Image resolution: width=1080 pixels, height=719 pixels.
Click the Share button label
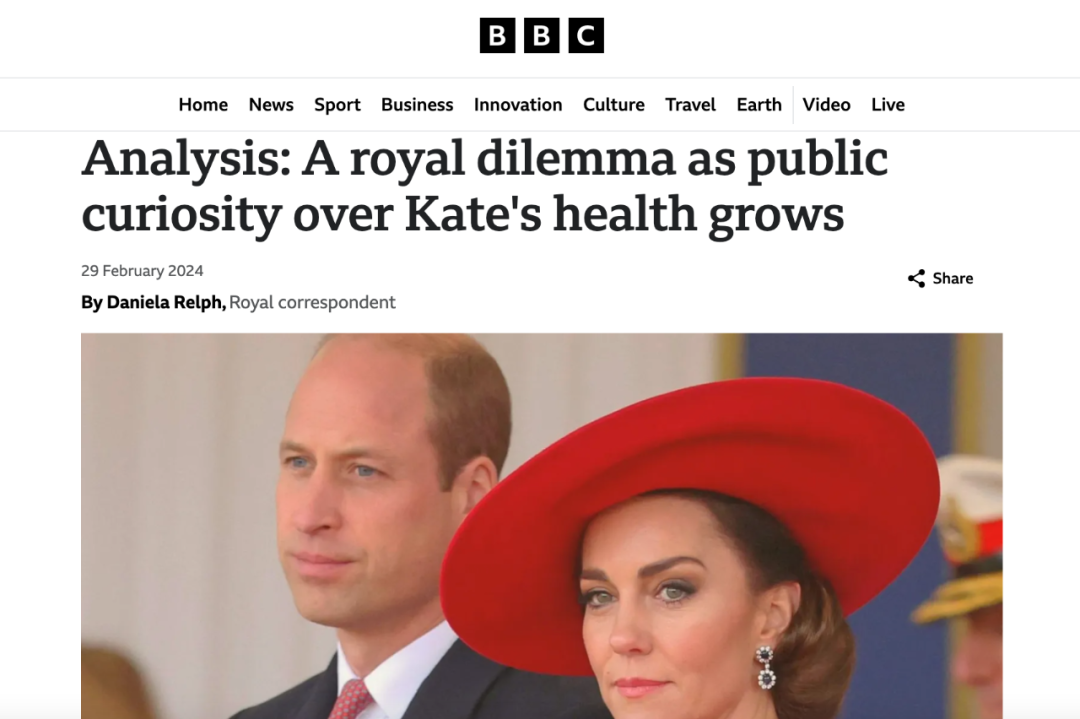click(x=953, y=279)
